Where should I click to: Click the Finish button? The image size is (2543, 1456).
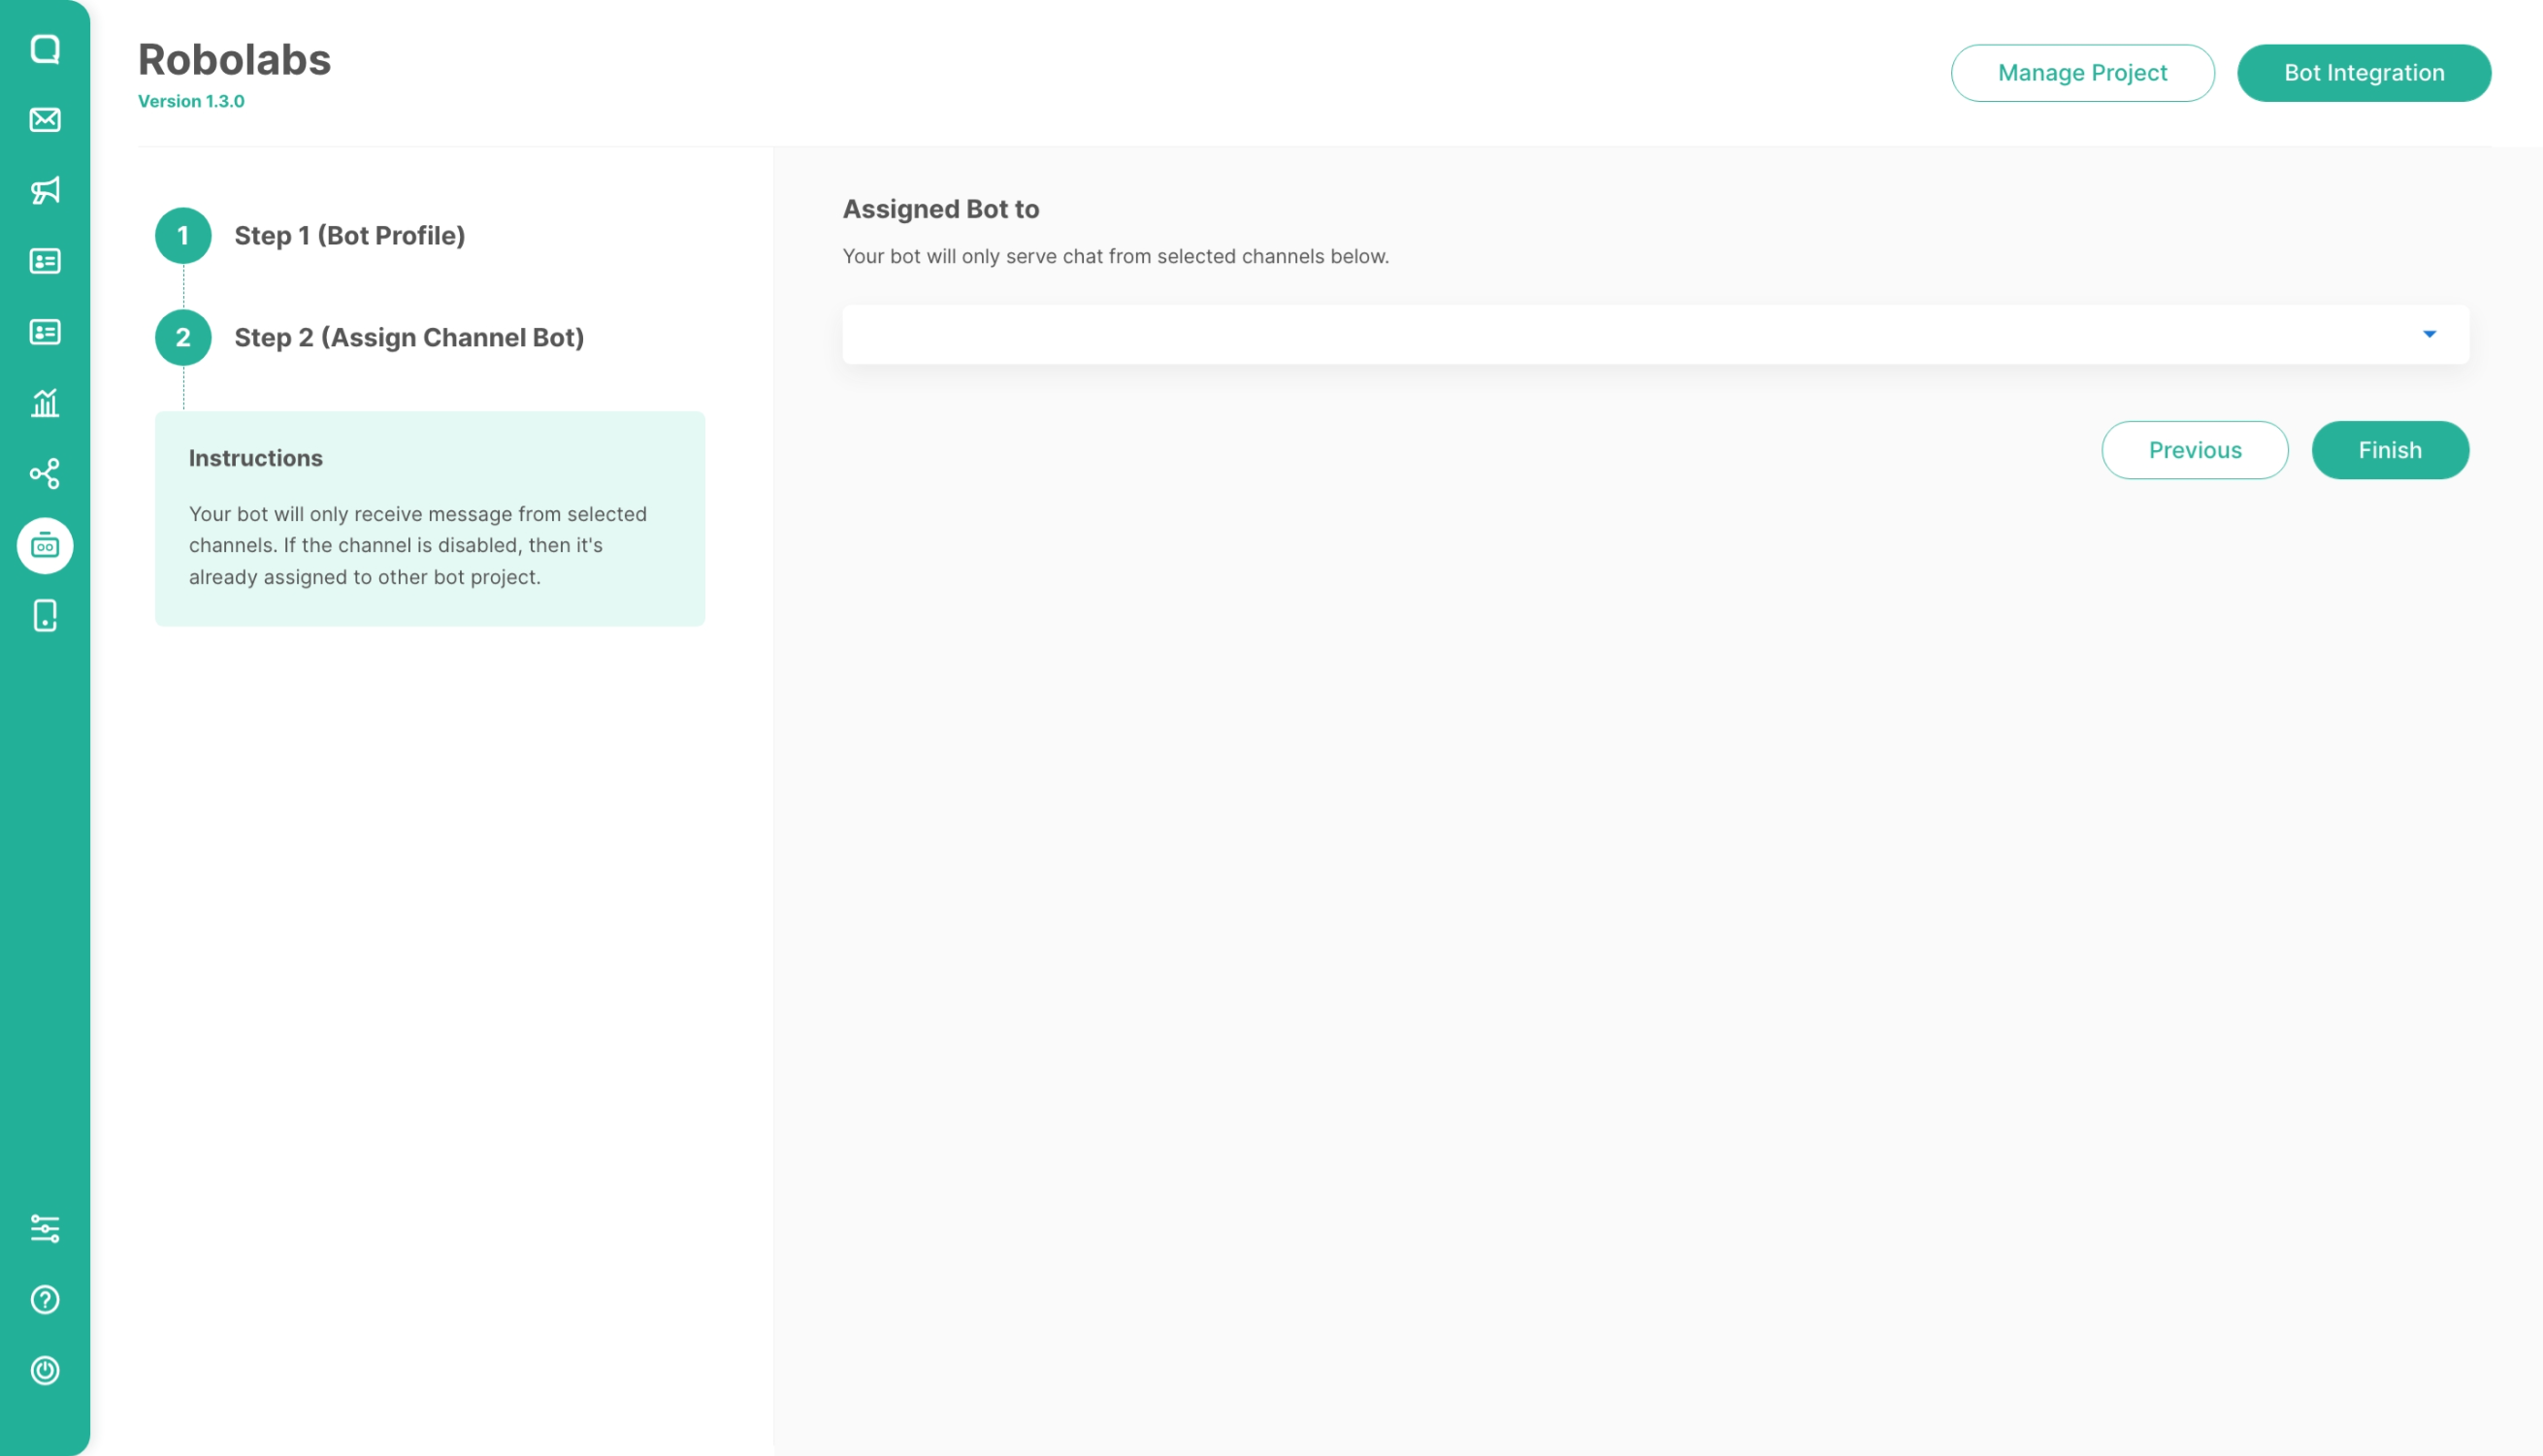[x=2389, y=450]
